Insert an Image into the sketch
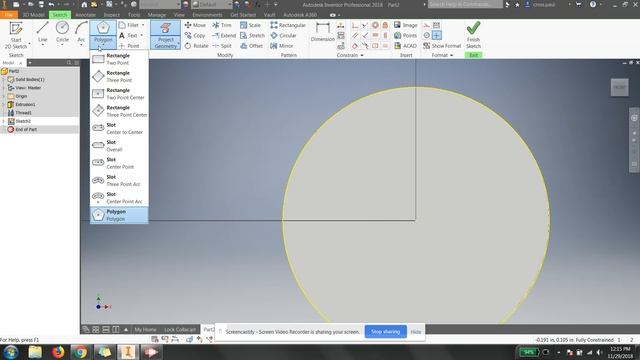This screenshot has height=360, width=640. pyautogui.click(x=405, y=25)
